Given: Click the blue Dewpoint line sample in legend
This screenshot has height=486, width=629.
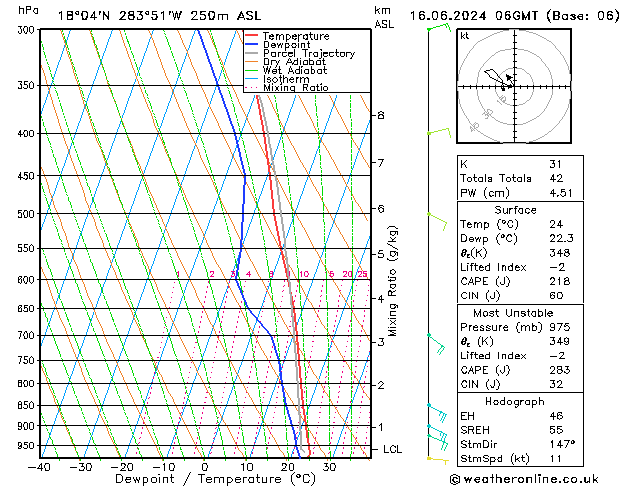Looking at the screenshot, I should [x=251, y=45].
